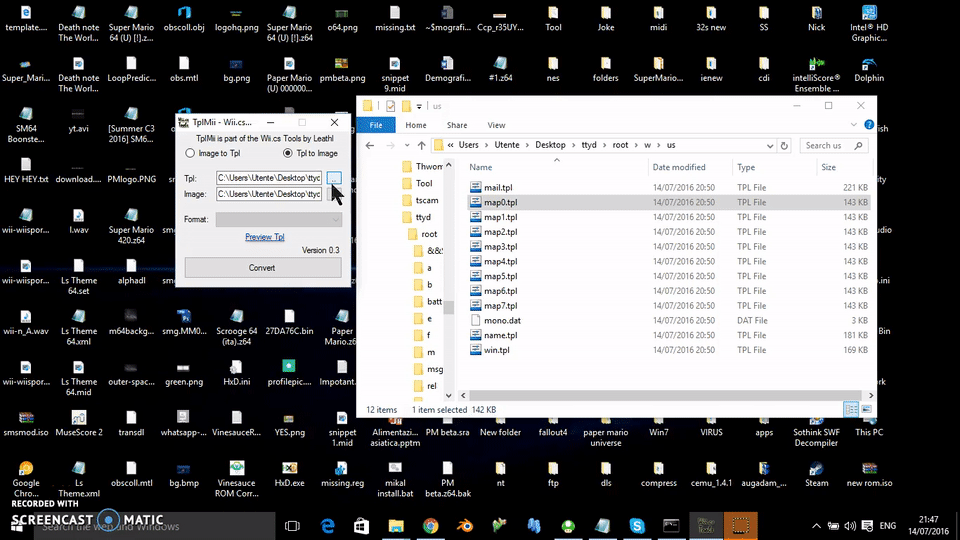
Task: Select the mono.dat file
Action: tap(502, 321)
